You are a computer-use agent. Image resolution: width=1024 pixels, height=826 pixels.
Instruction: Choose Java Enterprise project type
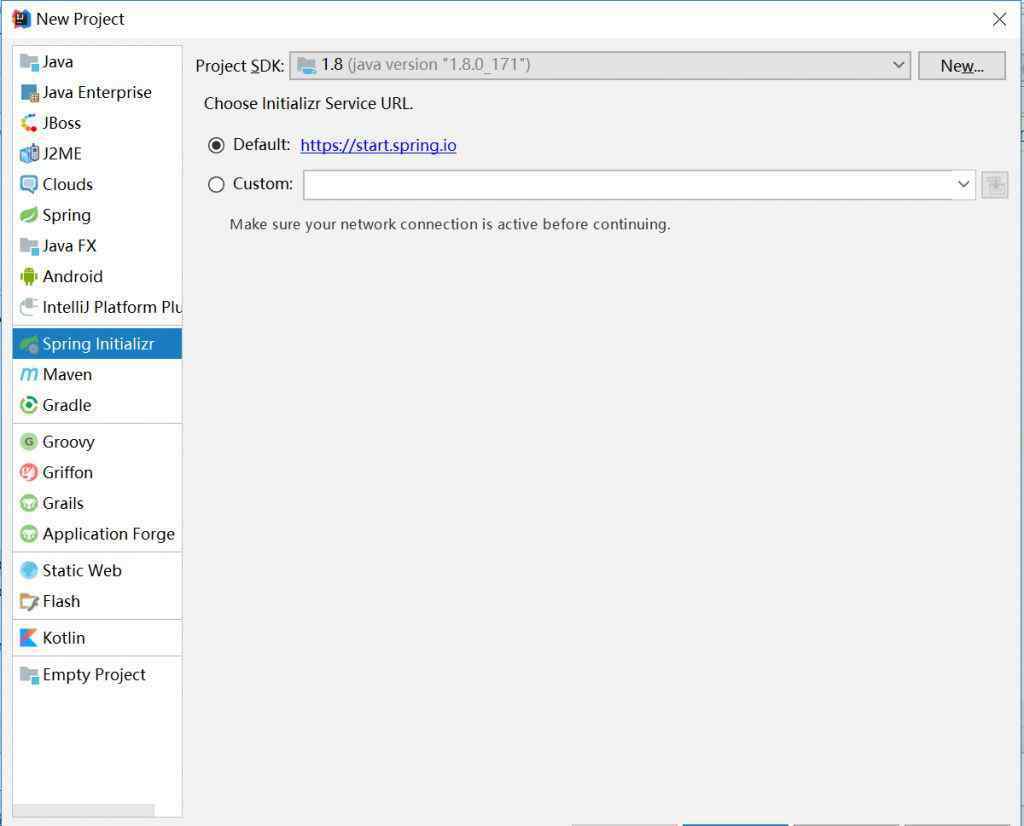[96, 93]
